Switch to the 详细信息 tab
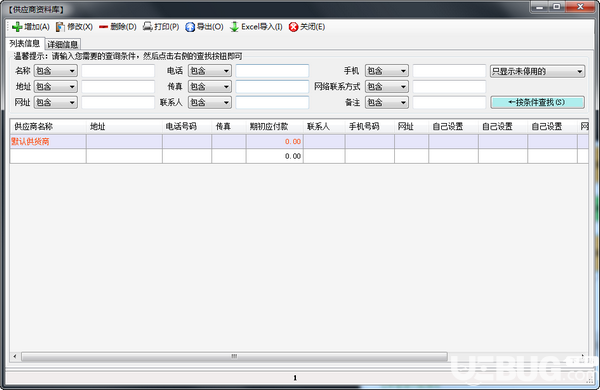The width and height of the screenshot is (600, 390). tap(63, 44)
